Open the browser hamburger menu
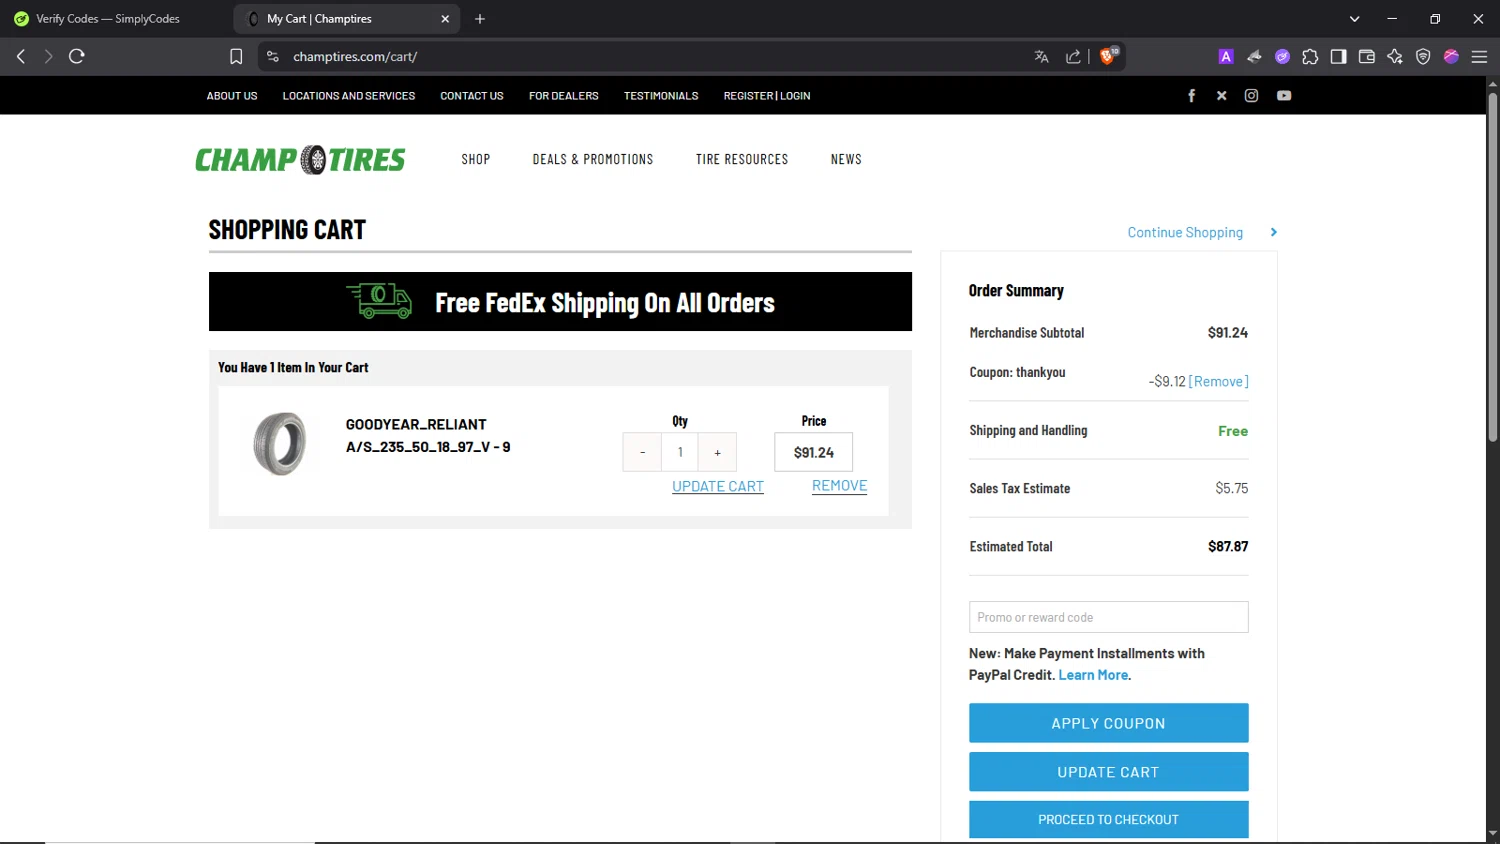This screenshot has width=1500, height=844. click(1479, 57)
